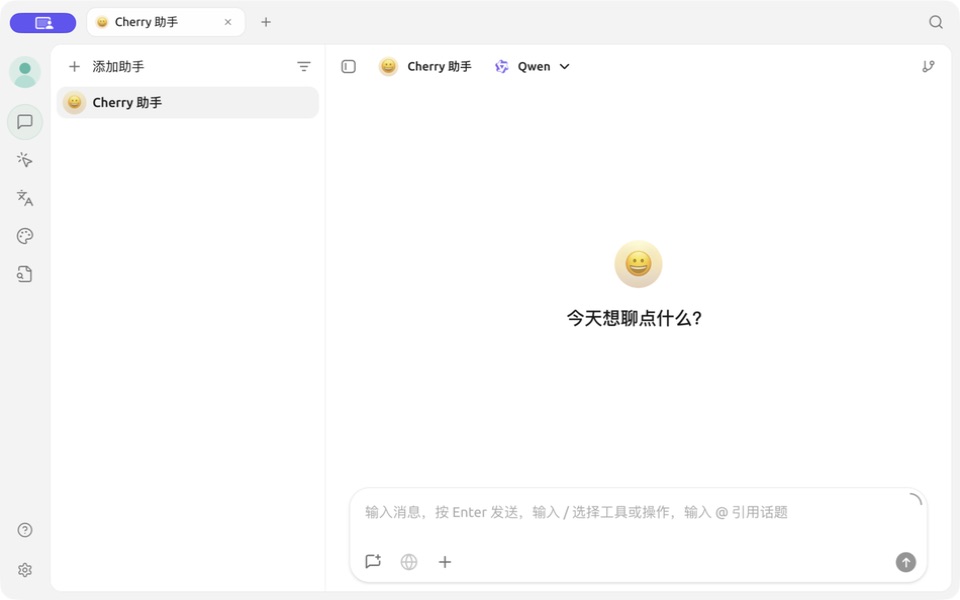
Task: Click the large smiley assistant avatar
Action: pyautogui.click(x=639, y=264)
